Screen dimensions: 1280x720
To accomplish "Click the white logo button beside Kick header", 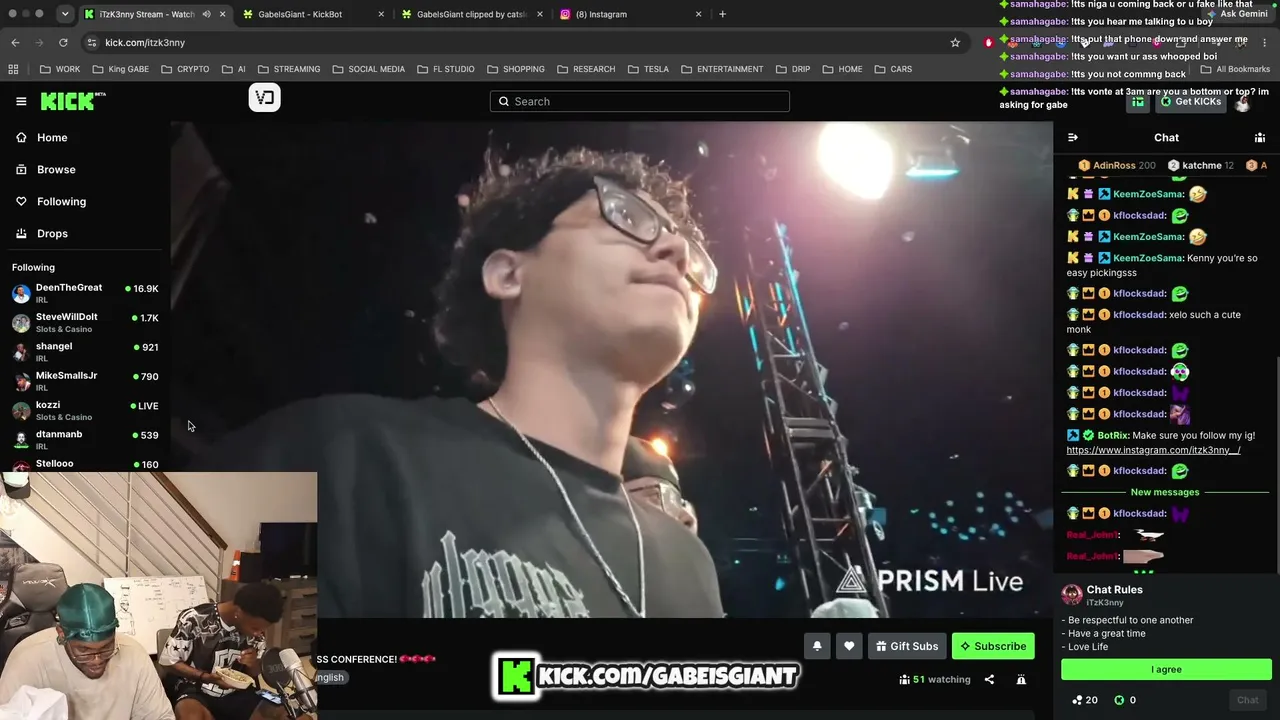I will tap(265, 97).
